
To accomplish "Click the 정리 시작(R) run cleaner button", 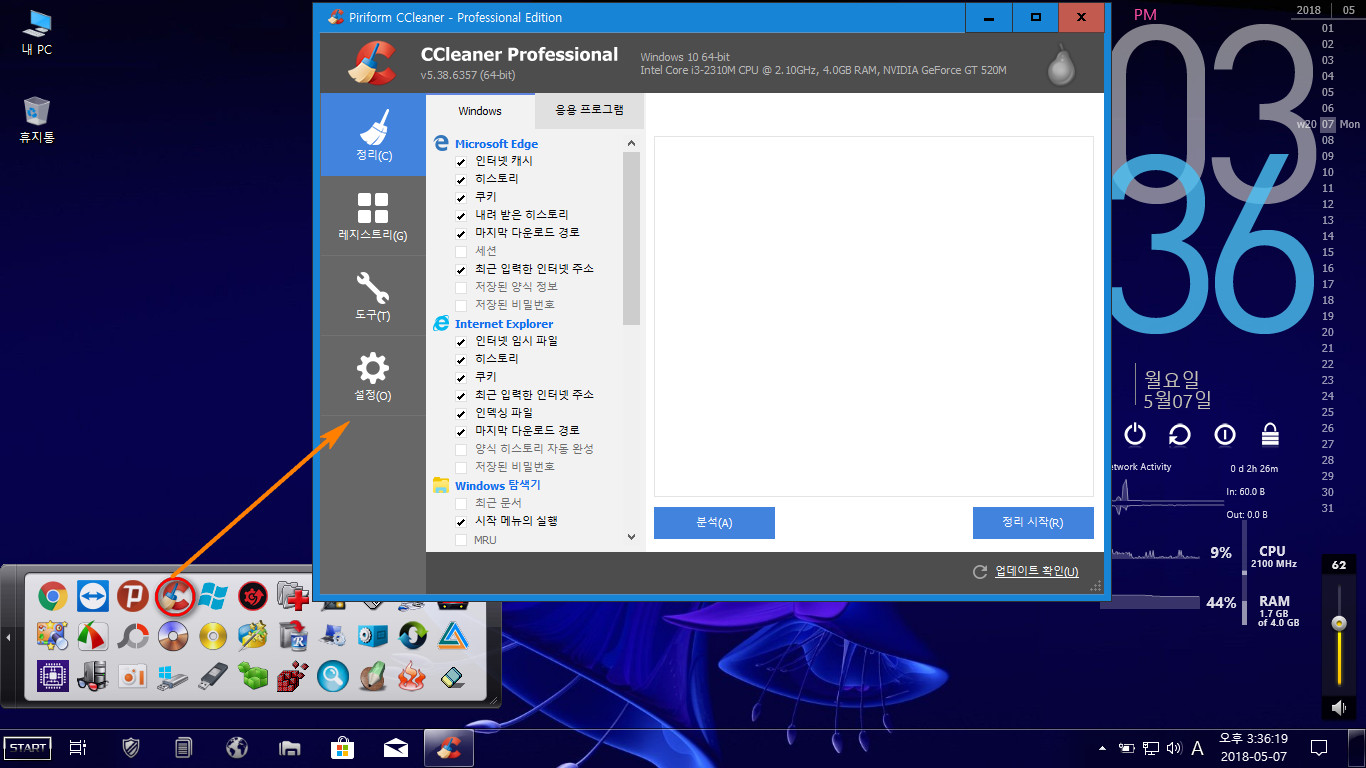I will click(x=1033, y=522).
